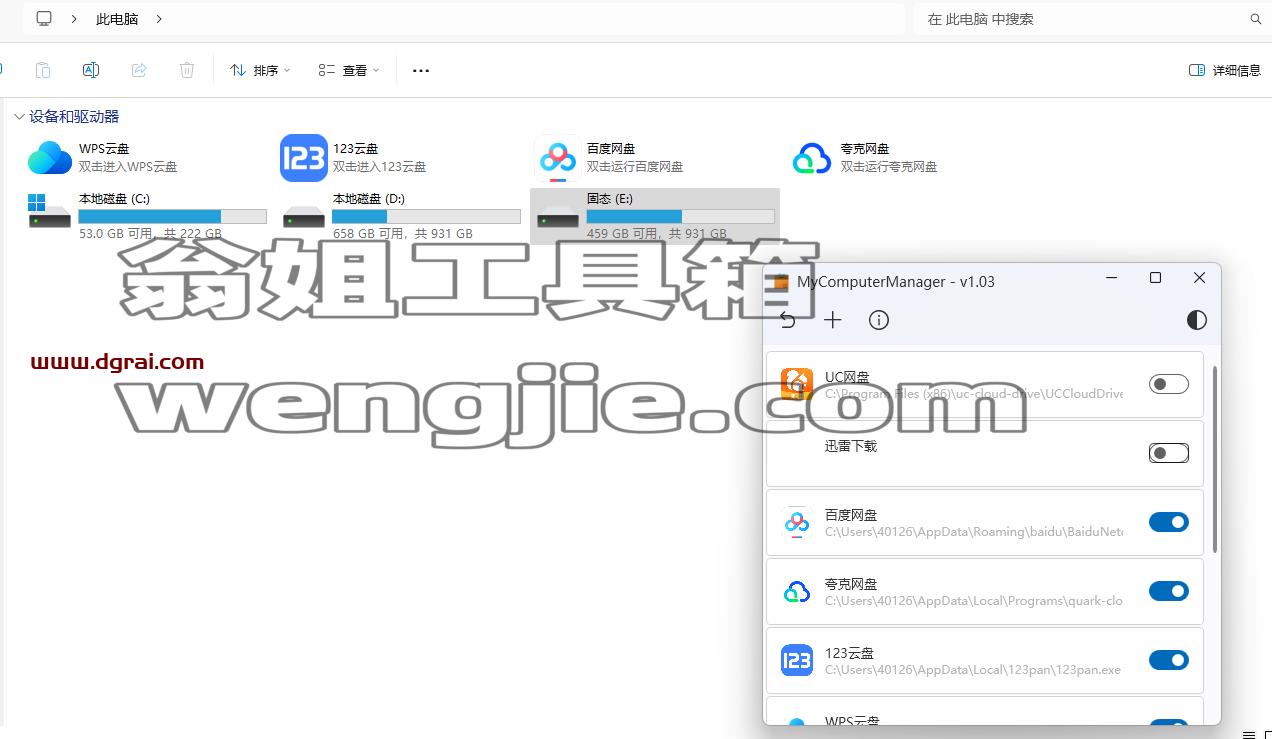Toggle dark theme icon in MyComputerManager
1272x739 pixels.
[1197, 320]
